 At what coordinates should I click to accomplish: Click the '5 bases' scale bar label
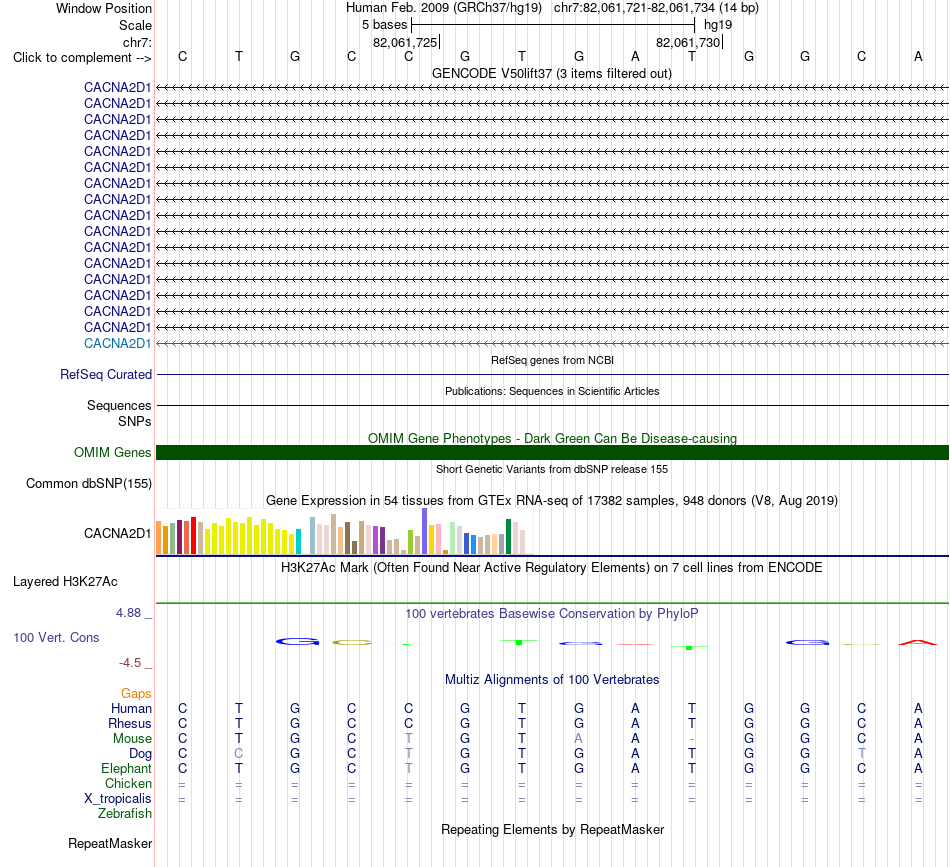pos(385,25)
